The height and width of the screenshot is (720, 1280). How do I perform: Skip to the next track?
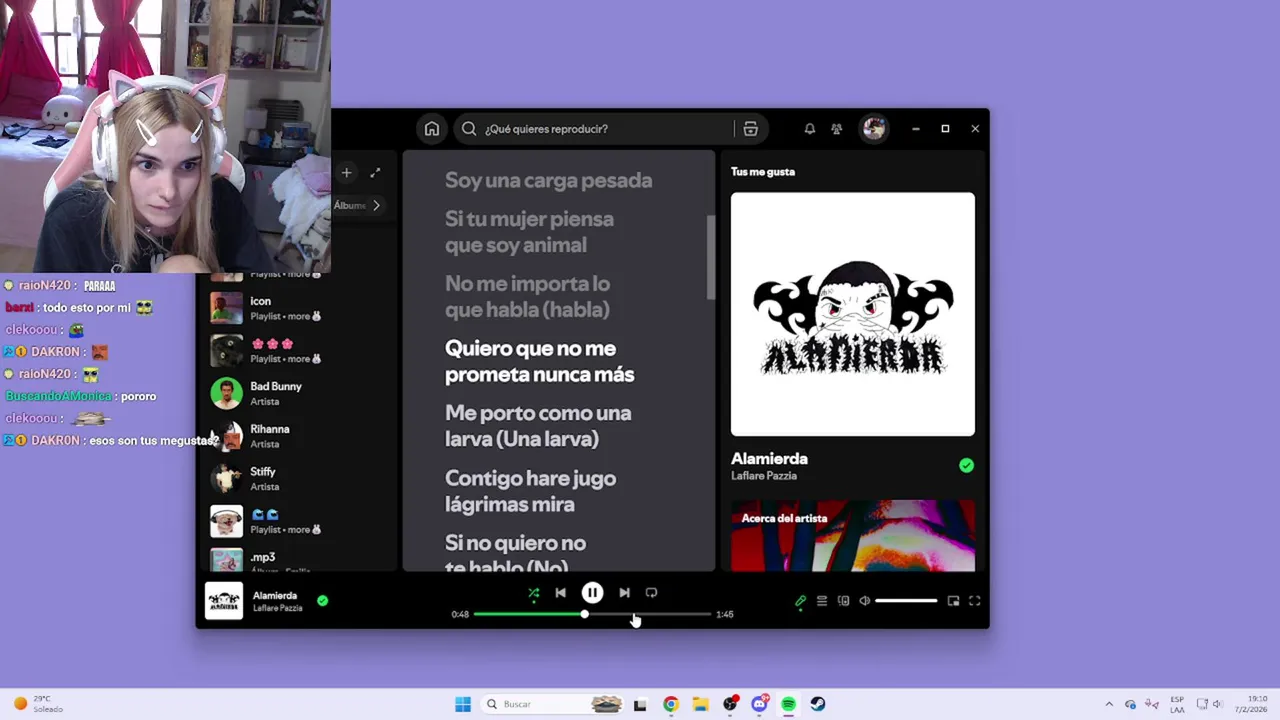click(624, 593)
